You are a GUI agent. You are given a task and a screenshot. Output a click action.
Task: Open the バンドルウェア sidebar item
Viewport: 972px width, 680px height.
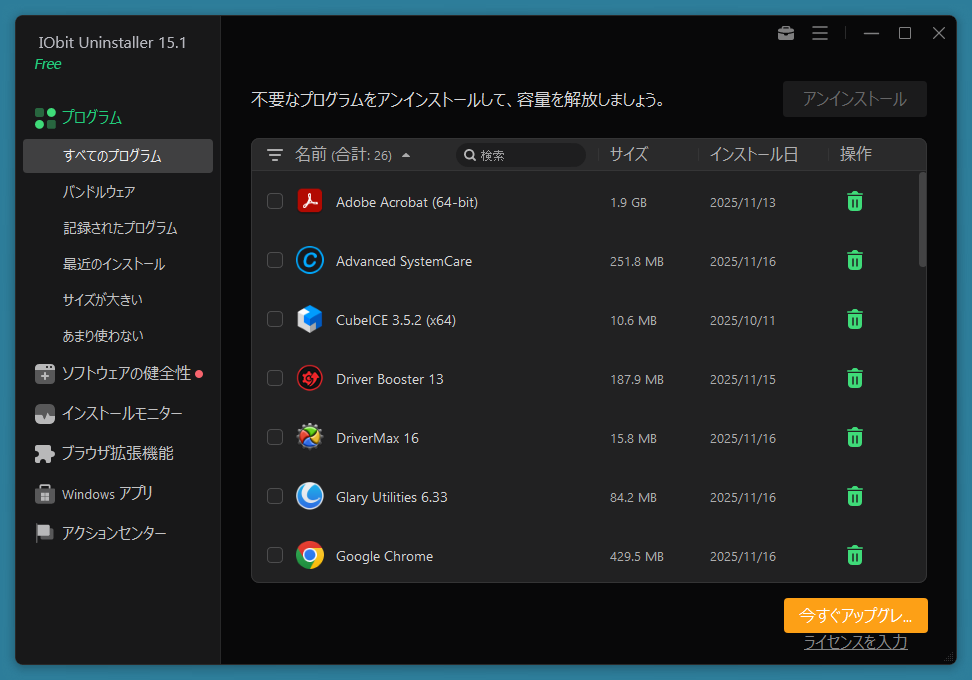(99, 192)
